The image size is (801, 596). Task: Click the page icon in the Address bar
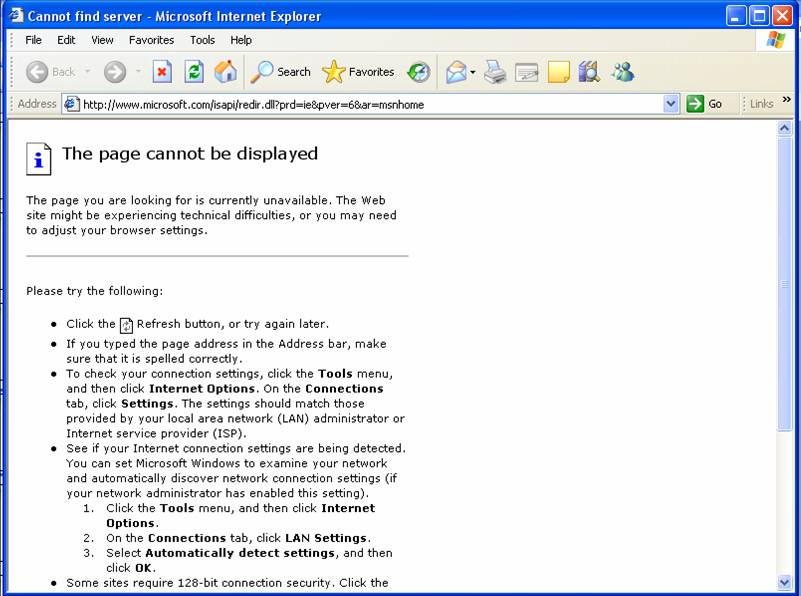pyautogui.click(x=72, y=104)
